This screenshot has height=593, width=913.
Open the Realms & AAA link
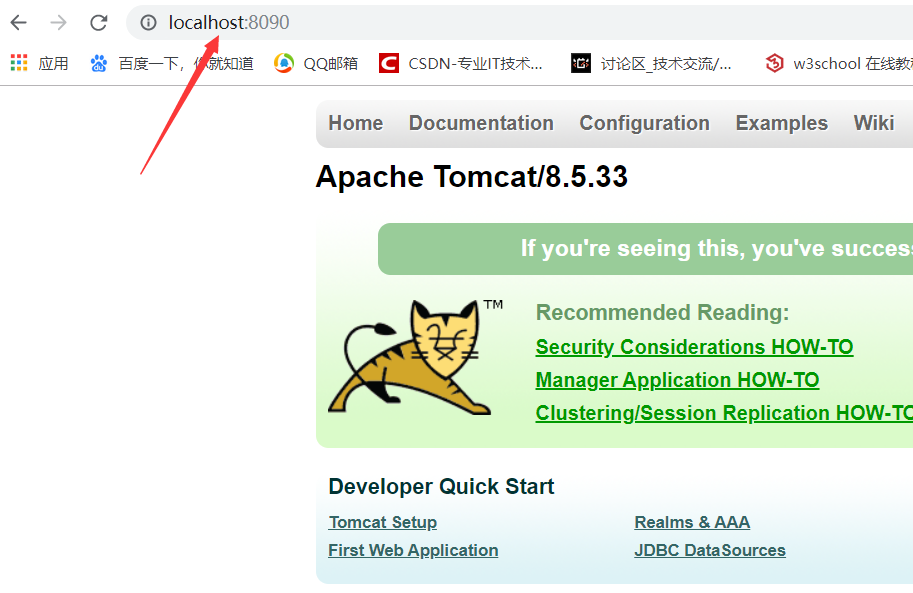[692, 523]
